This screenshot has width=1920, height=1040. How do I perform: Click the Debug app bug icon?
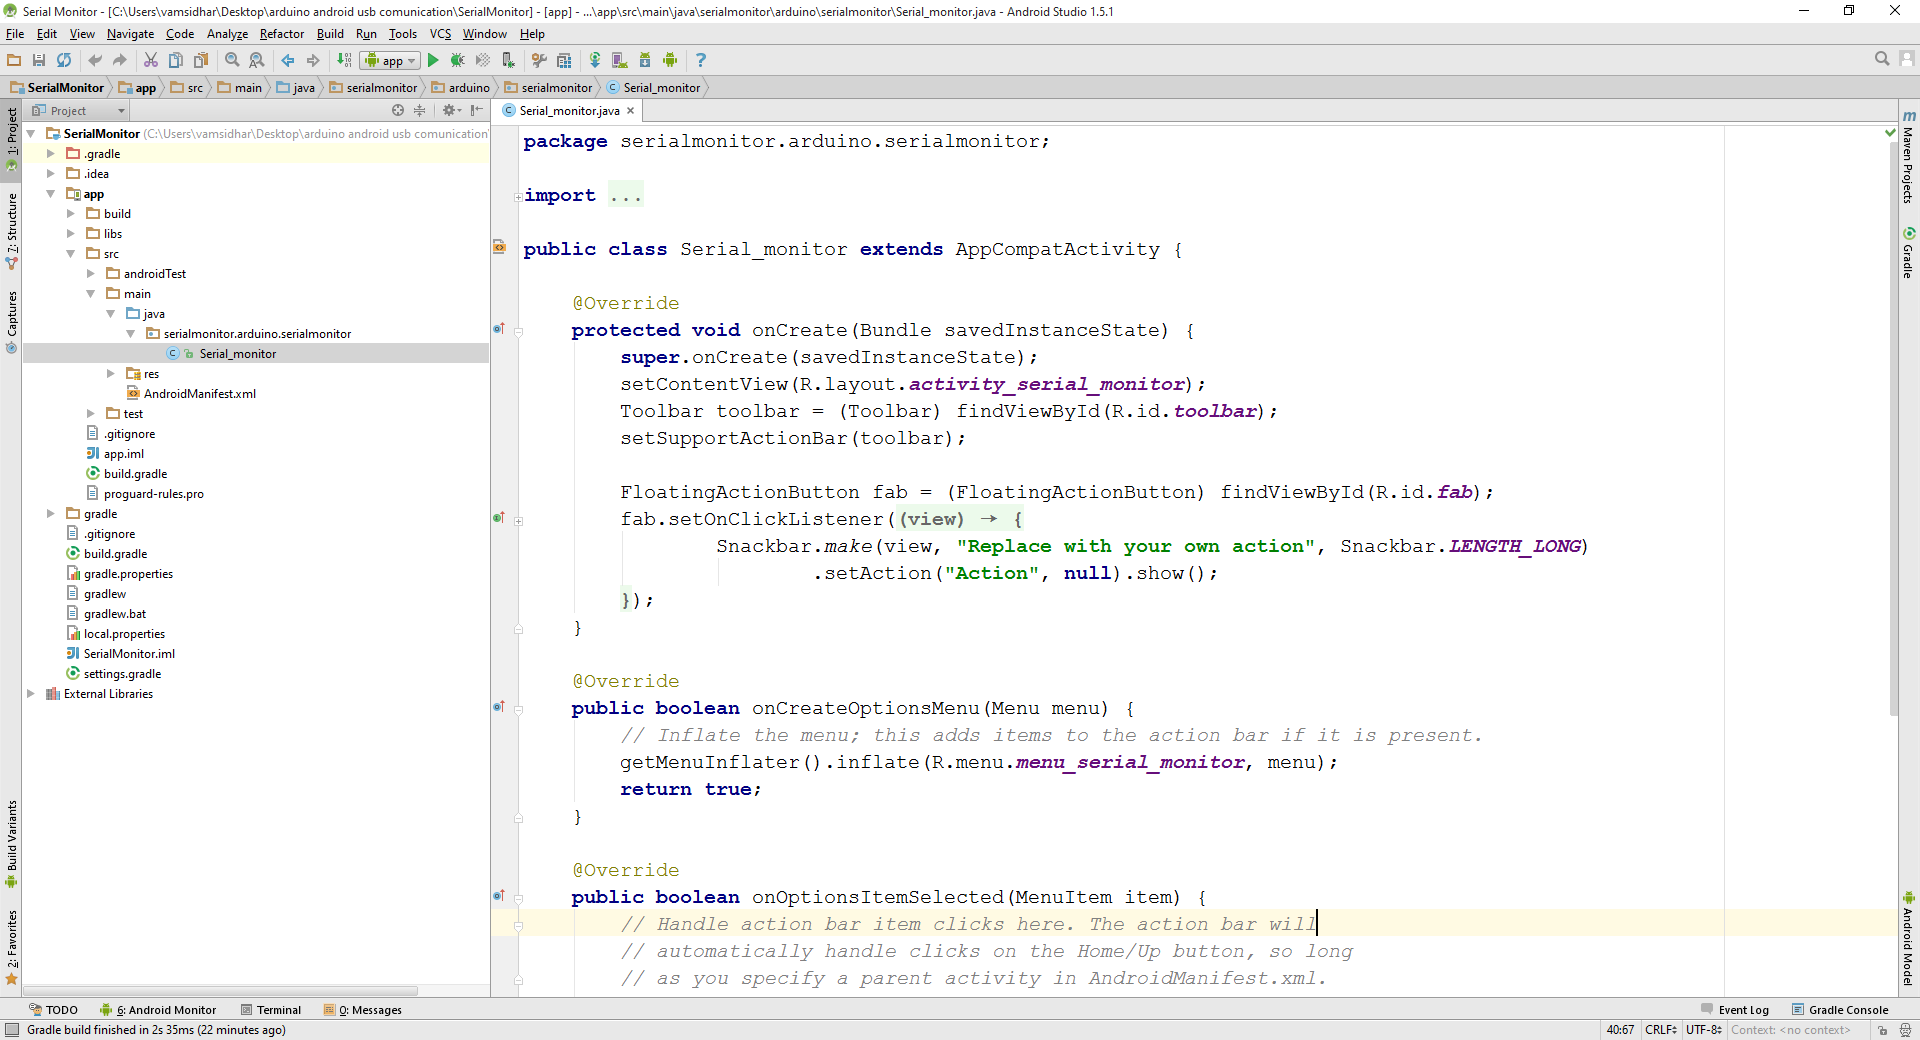point(457,60)
